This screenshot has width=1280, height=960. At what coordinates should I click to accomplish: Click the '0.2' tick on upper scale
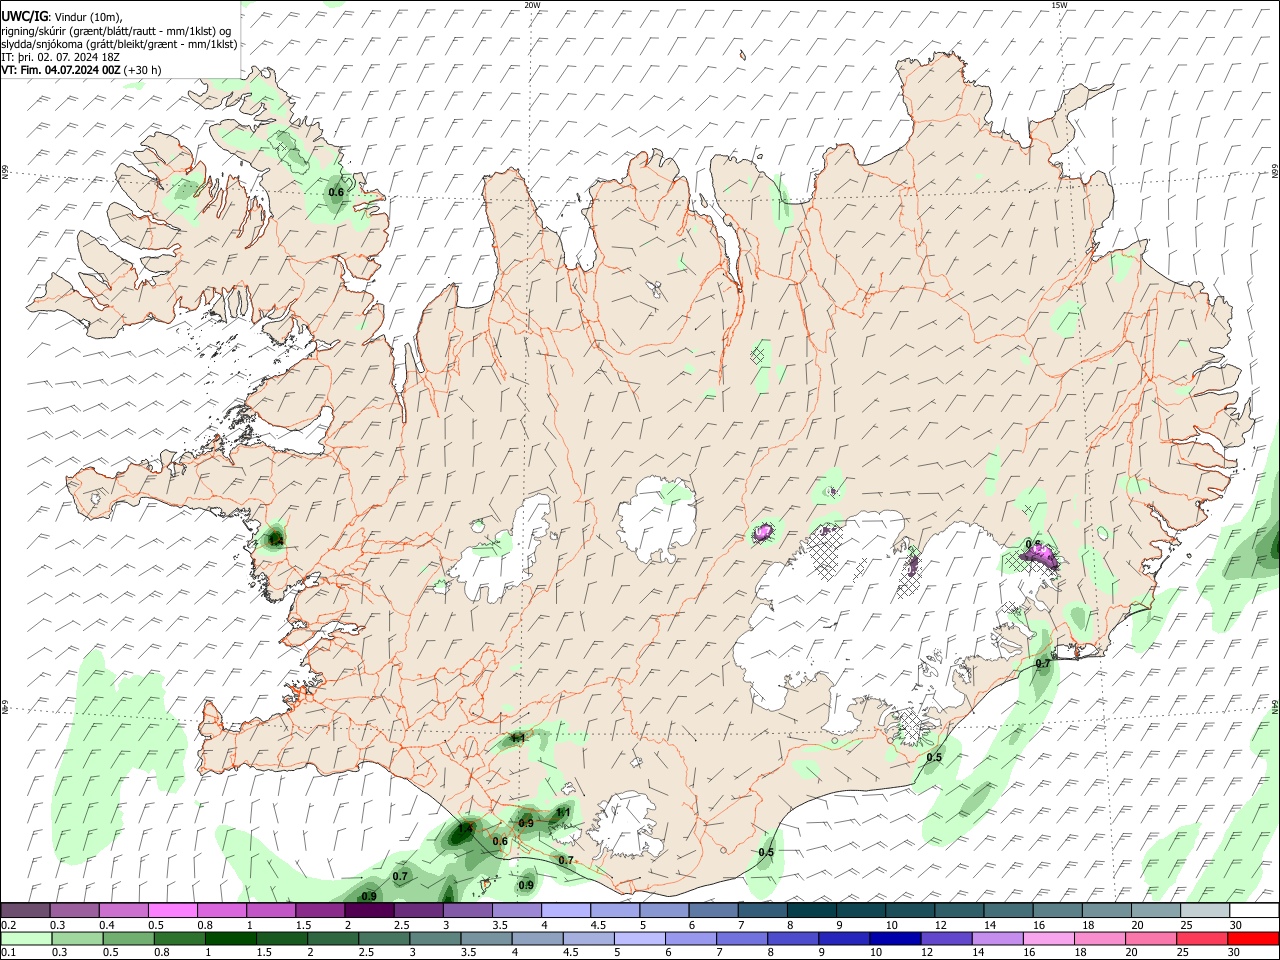pos(7,925)
